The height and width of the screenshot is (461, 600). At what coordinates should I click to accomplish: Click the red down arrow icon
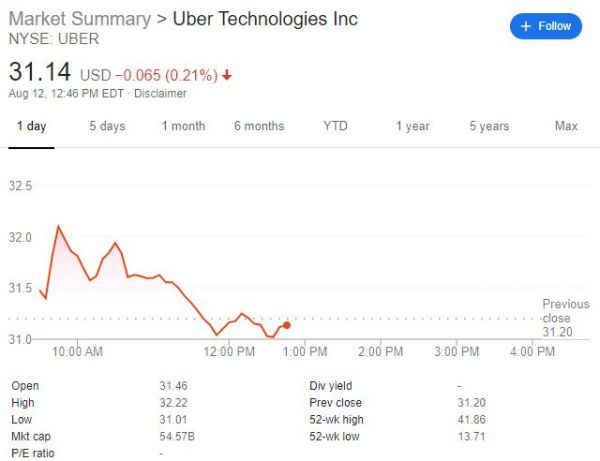227,75
